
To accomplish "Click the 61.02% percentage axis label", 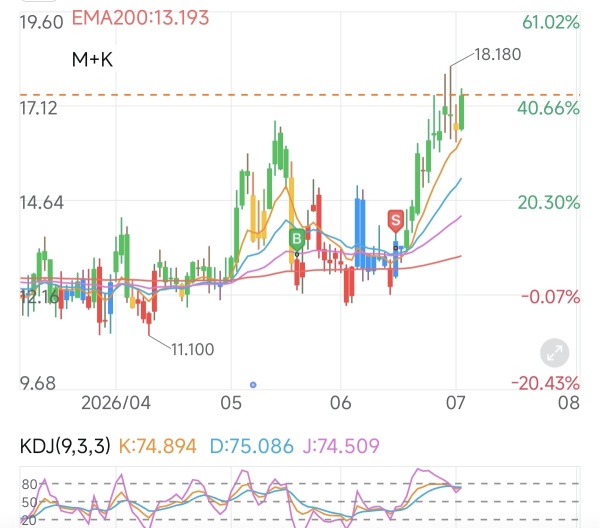I will [x=551, y=22].
